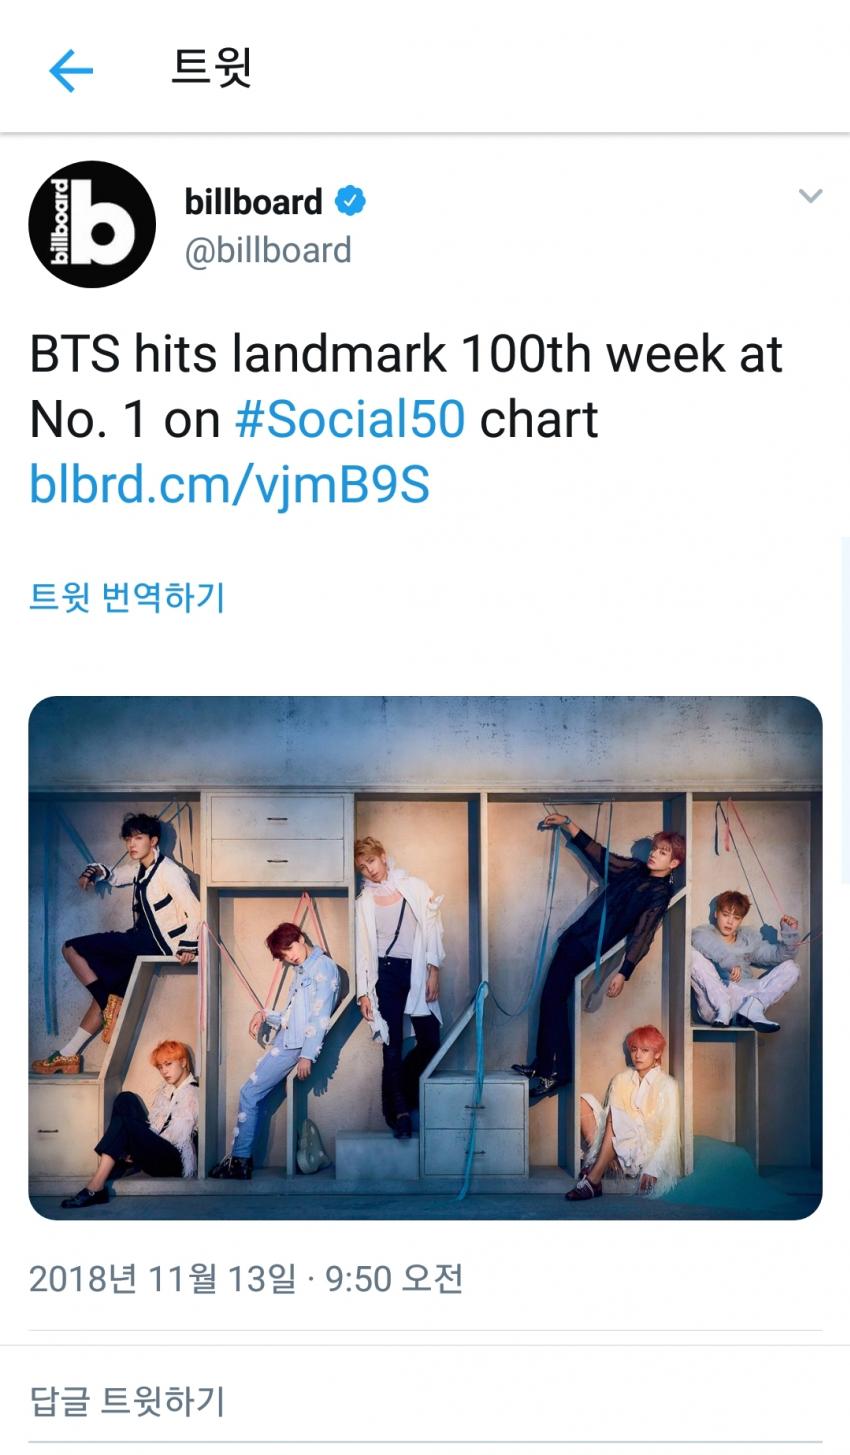The image size is (850, 1455).
Task: Tap the blue verified badge checkmark
Action: (350, 201)
